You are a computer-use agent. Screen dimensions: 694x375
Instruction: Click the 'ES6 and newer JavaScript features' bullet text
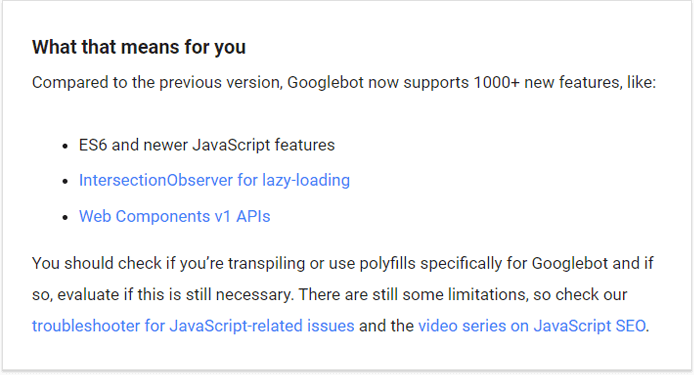[x=207, y=145]
